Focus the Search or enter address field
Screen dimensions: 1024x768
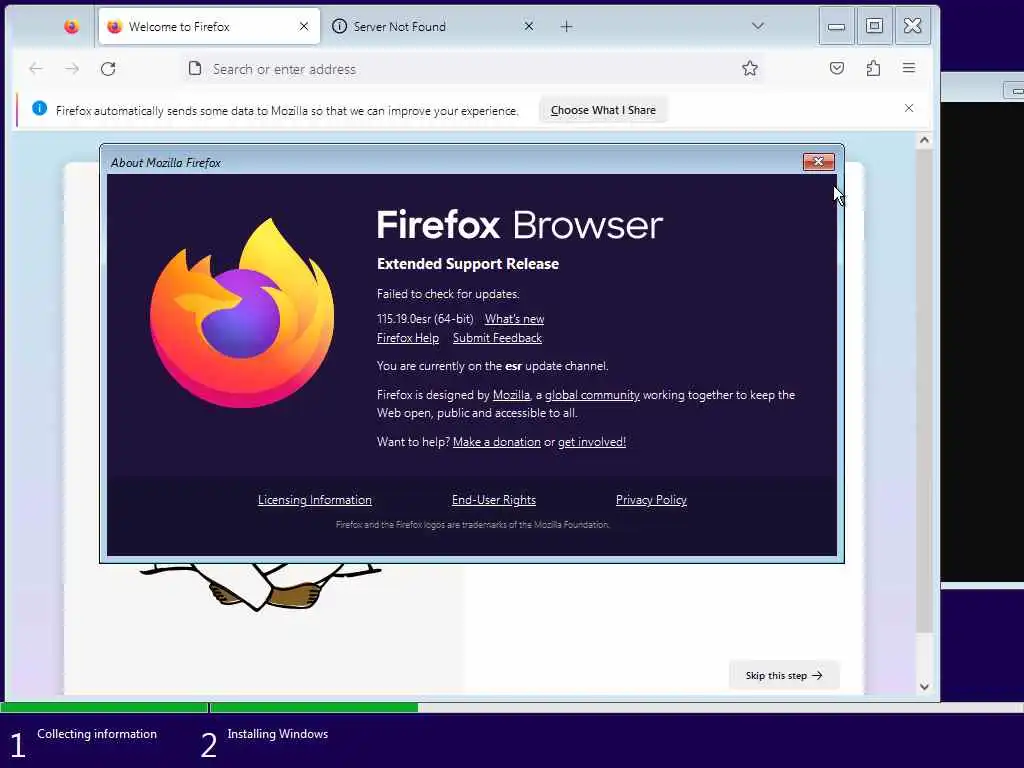point(473,69)
